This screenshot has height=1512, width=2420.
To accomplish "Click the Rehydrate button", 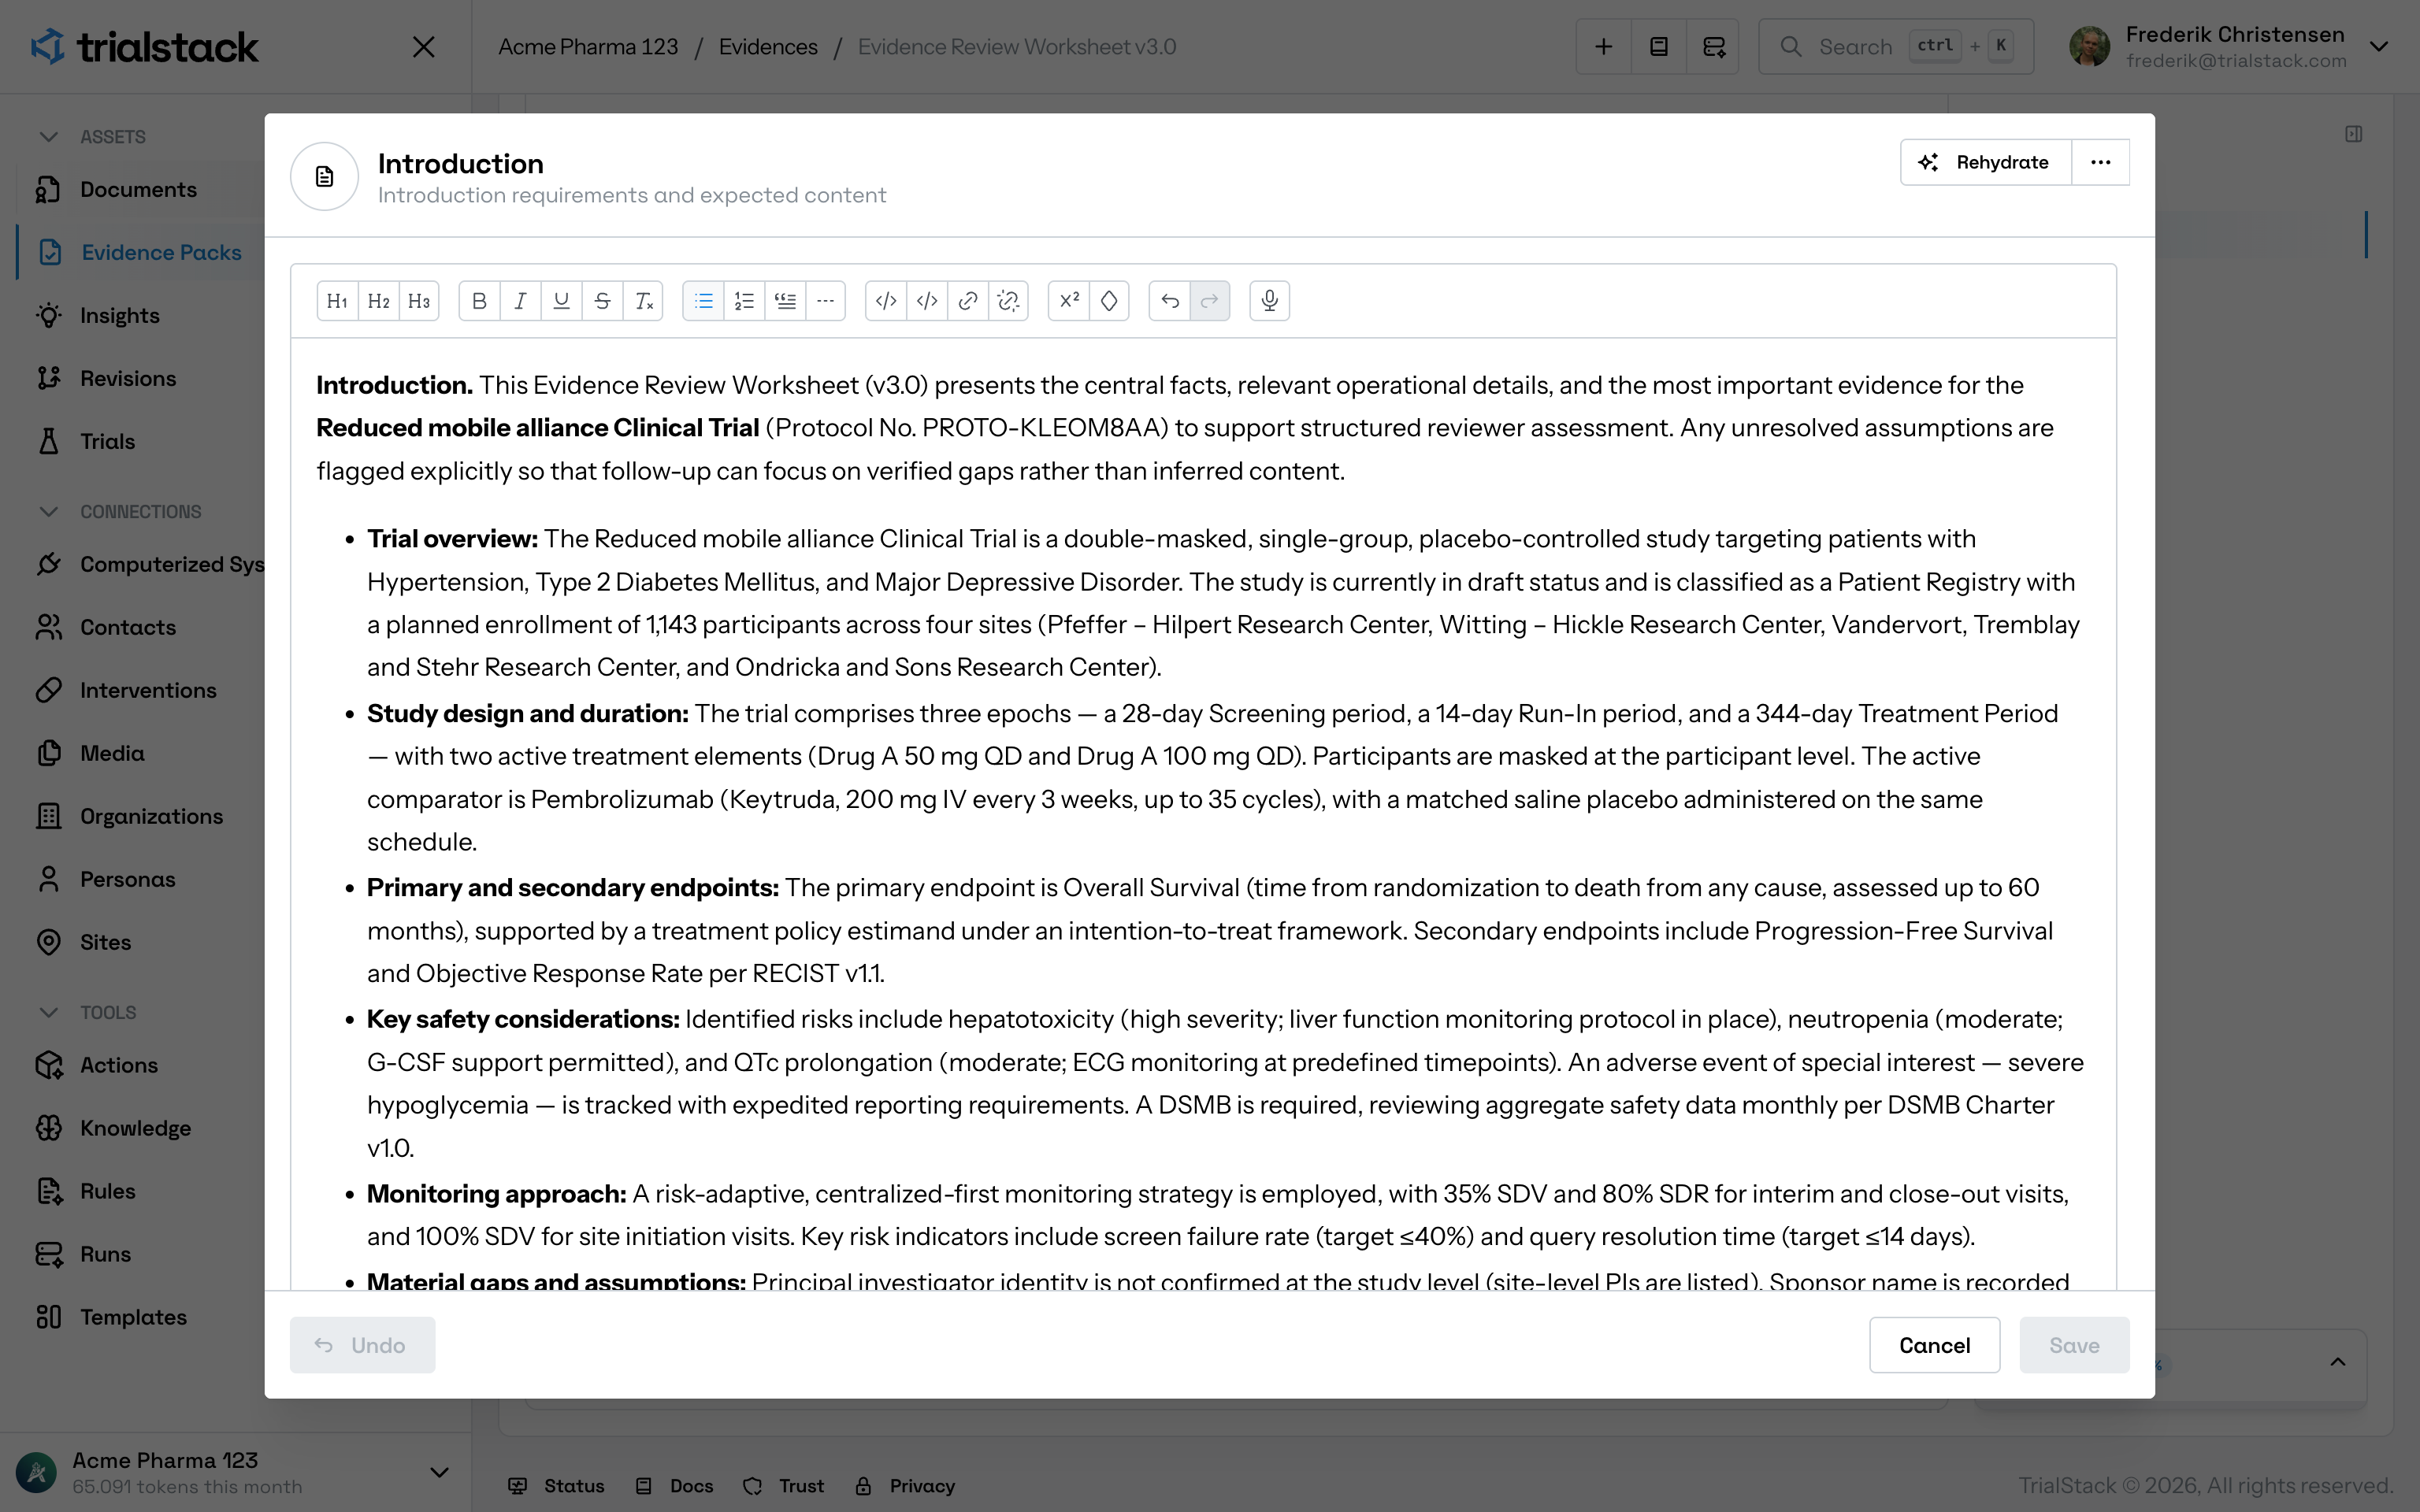I will pos(1985,162).
